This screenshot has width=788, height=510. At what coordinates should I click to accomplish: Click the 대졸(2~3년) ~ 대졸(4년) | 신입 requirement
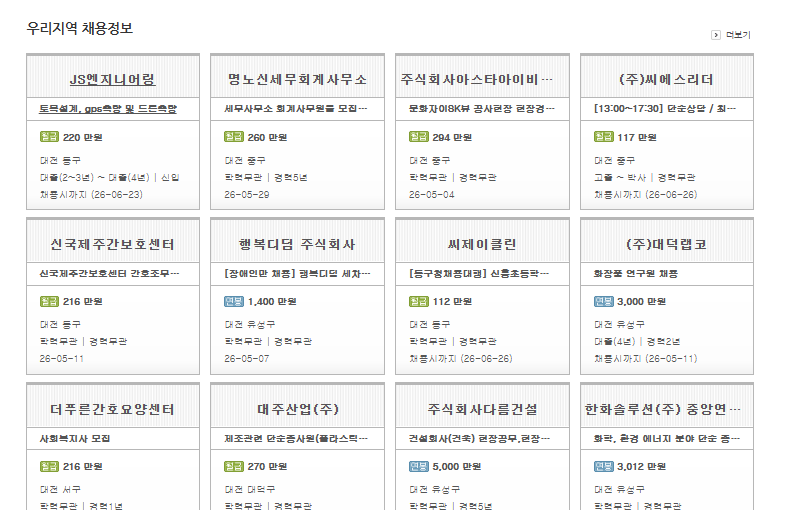point(110,177)
